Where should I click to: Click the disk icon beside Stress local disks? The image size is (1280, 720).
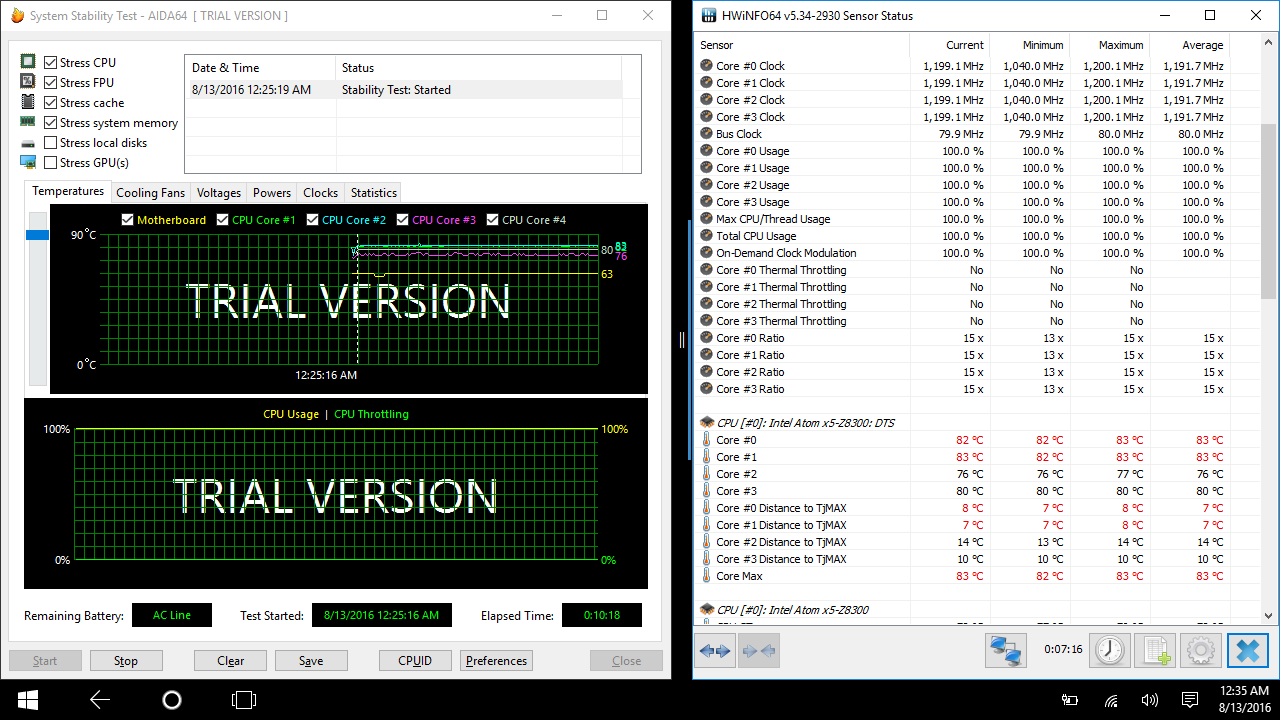coord(28,143)
